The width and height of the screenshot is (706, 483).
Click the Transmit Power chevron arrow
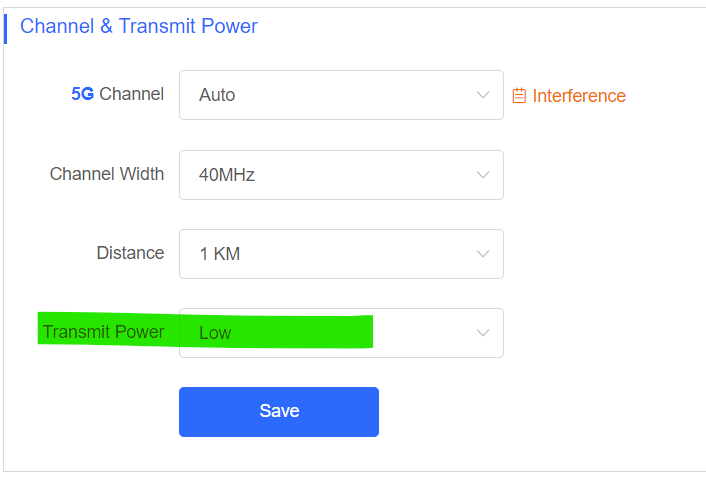point(483,333)
